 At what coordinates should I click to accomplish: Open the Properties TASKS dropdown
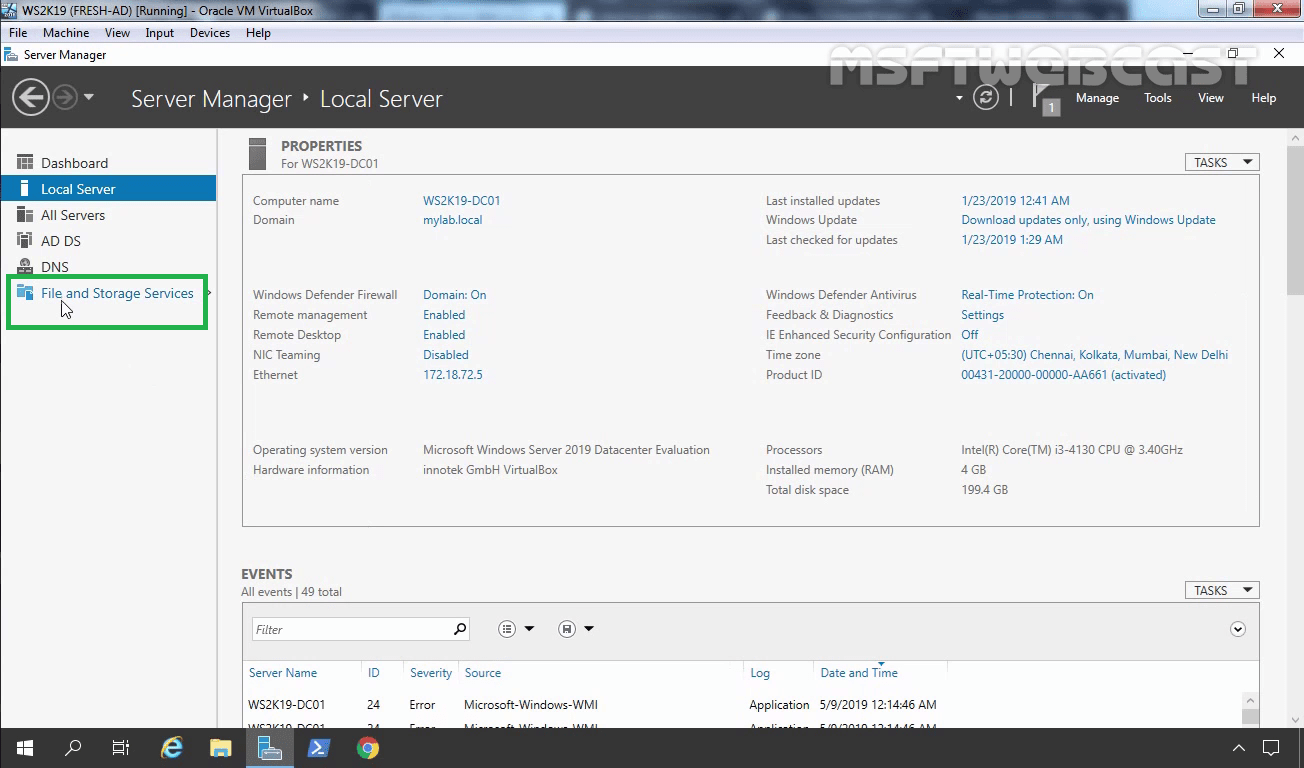[x=1221, y=161]
